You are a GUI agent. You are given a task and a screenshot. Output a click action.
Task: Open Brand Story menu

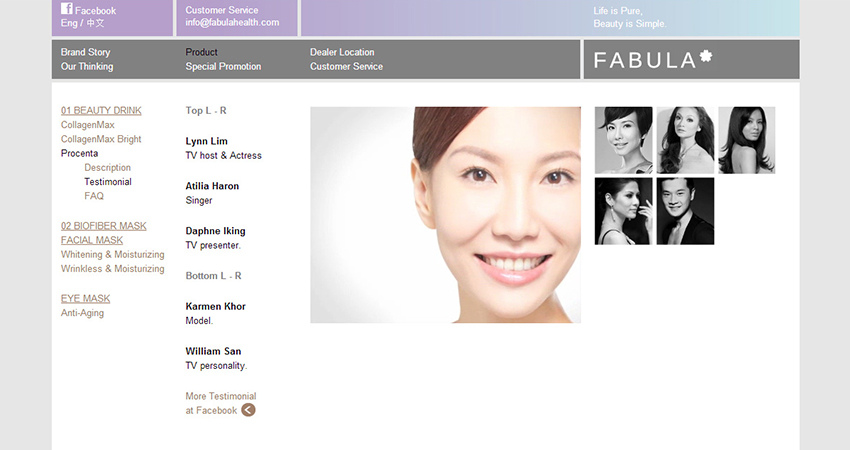tap(85, 52)
